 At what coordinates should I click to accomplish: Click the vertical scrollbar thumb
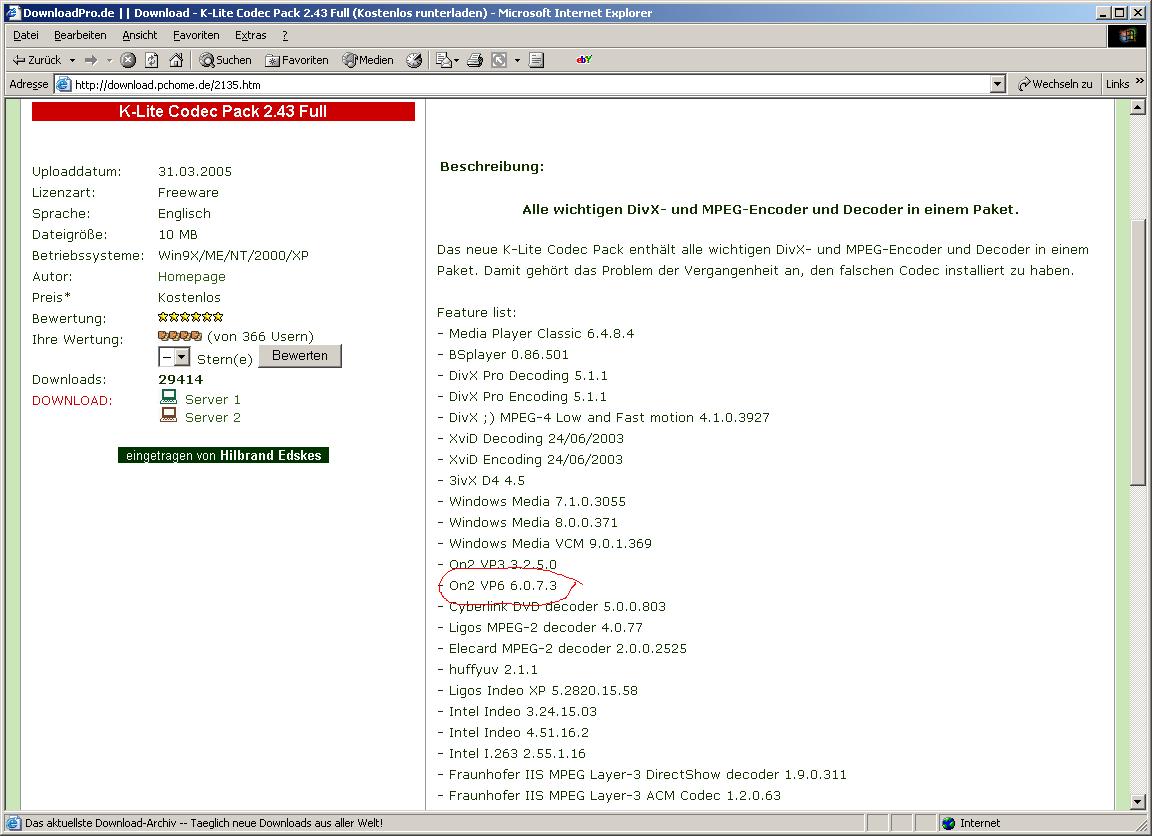1138,353
